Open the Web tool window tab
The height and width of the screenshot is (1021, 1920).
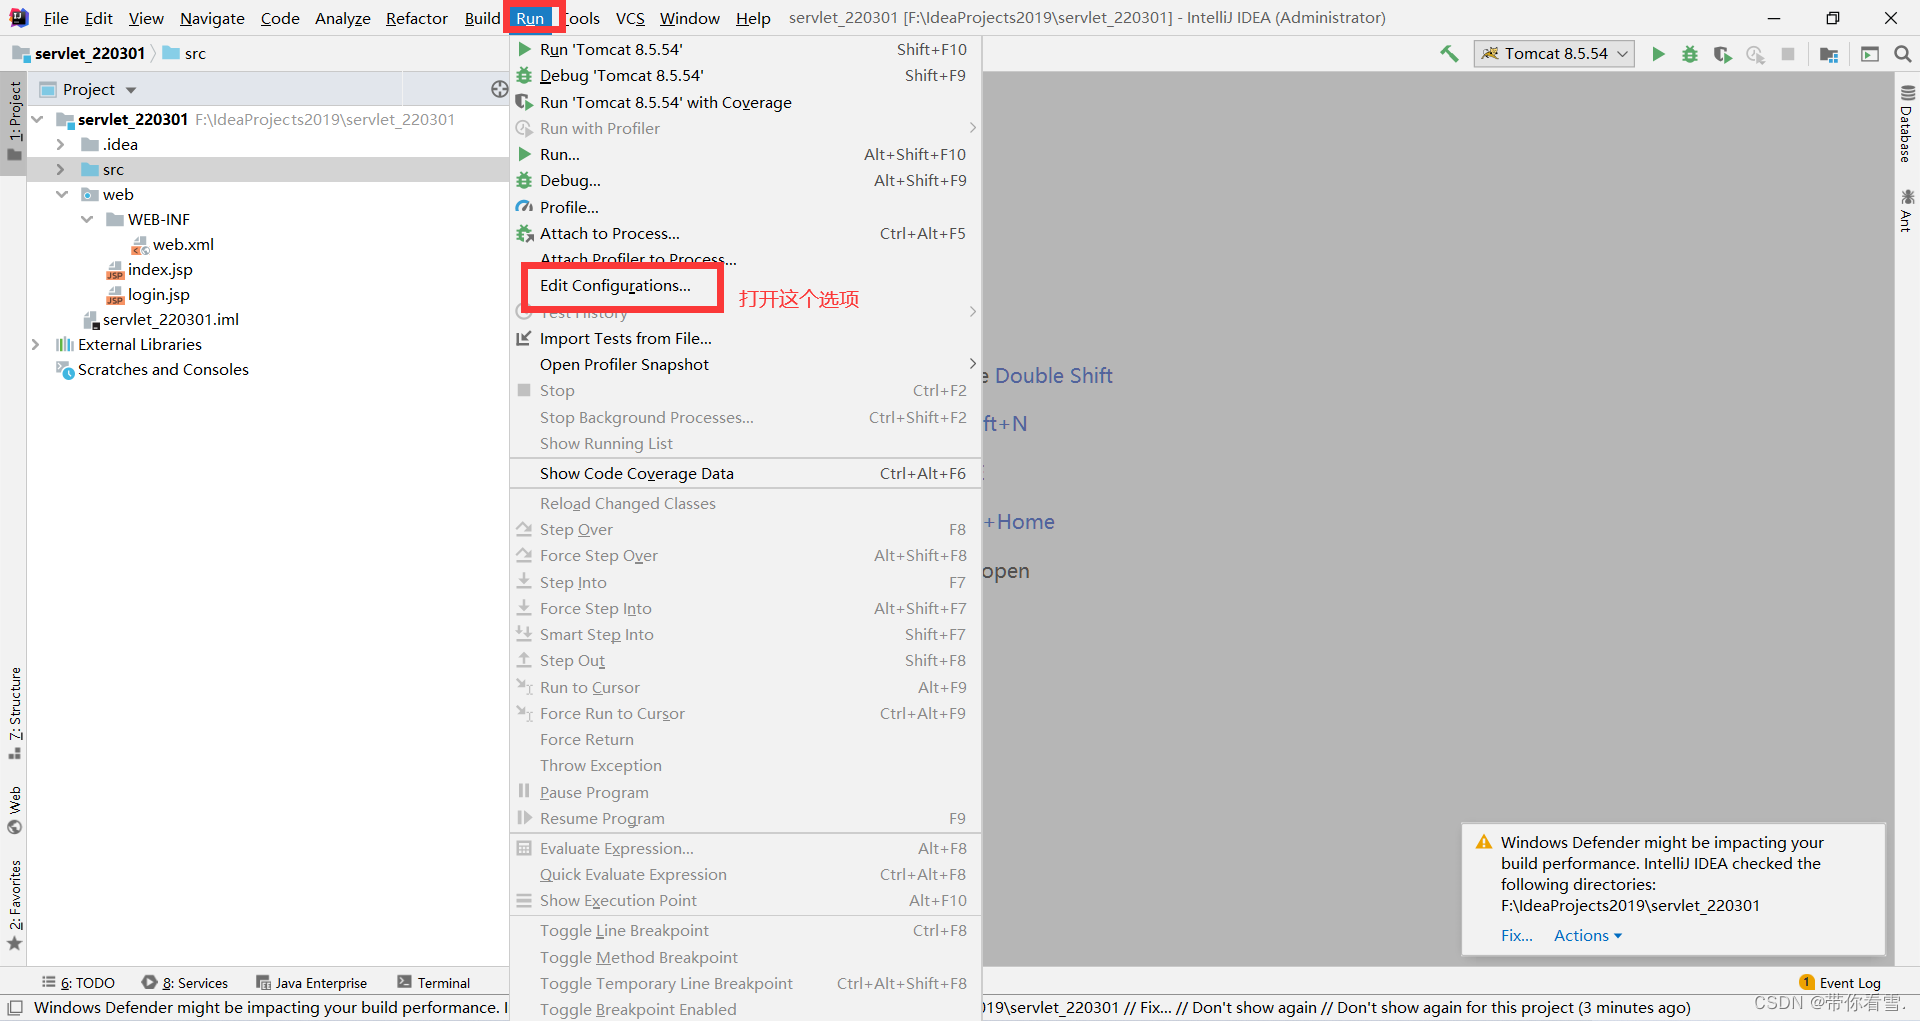14,809
